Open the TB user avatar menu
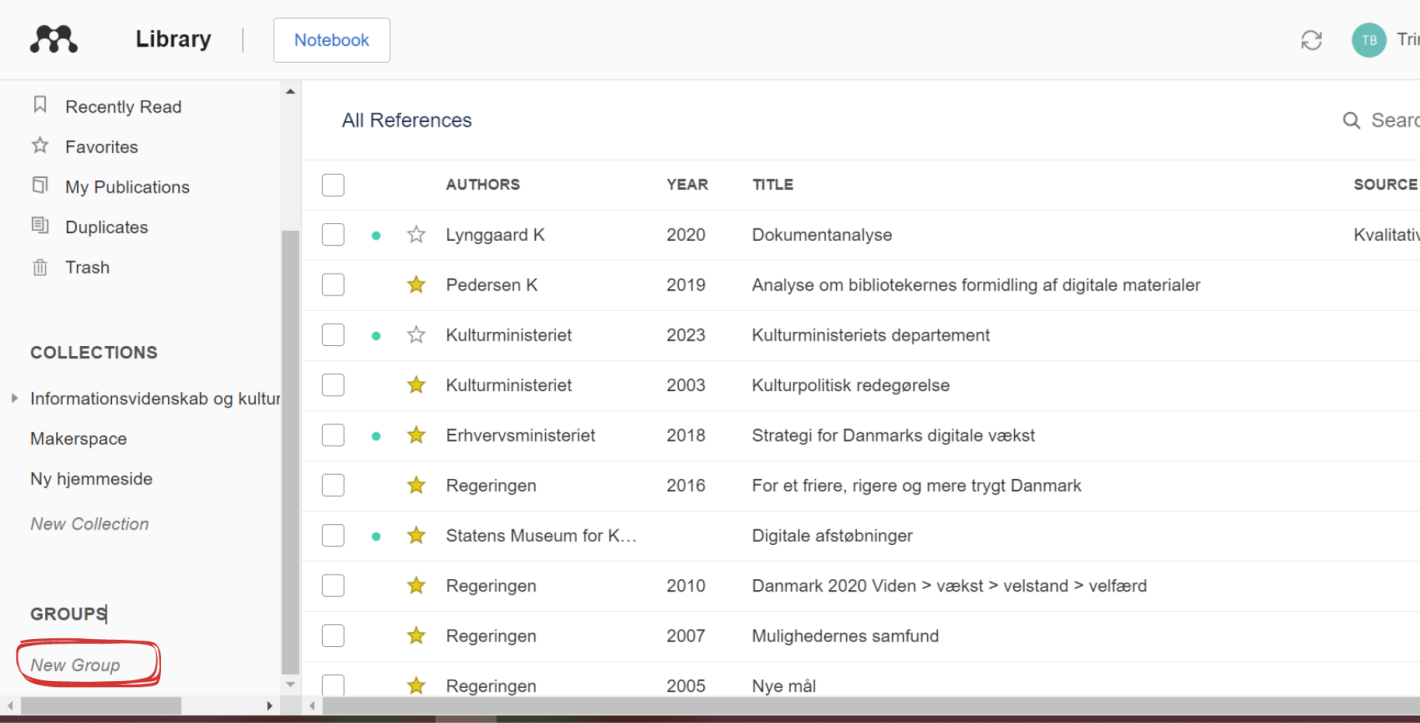This screenshot has width=1420, height=723. (x=1369, y=40)
